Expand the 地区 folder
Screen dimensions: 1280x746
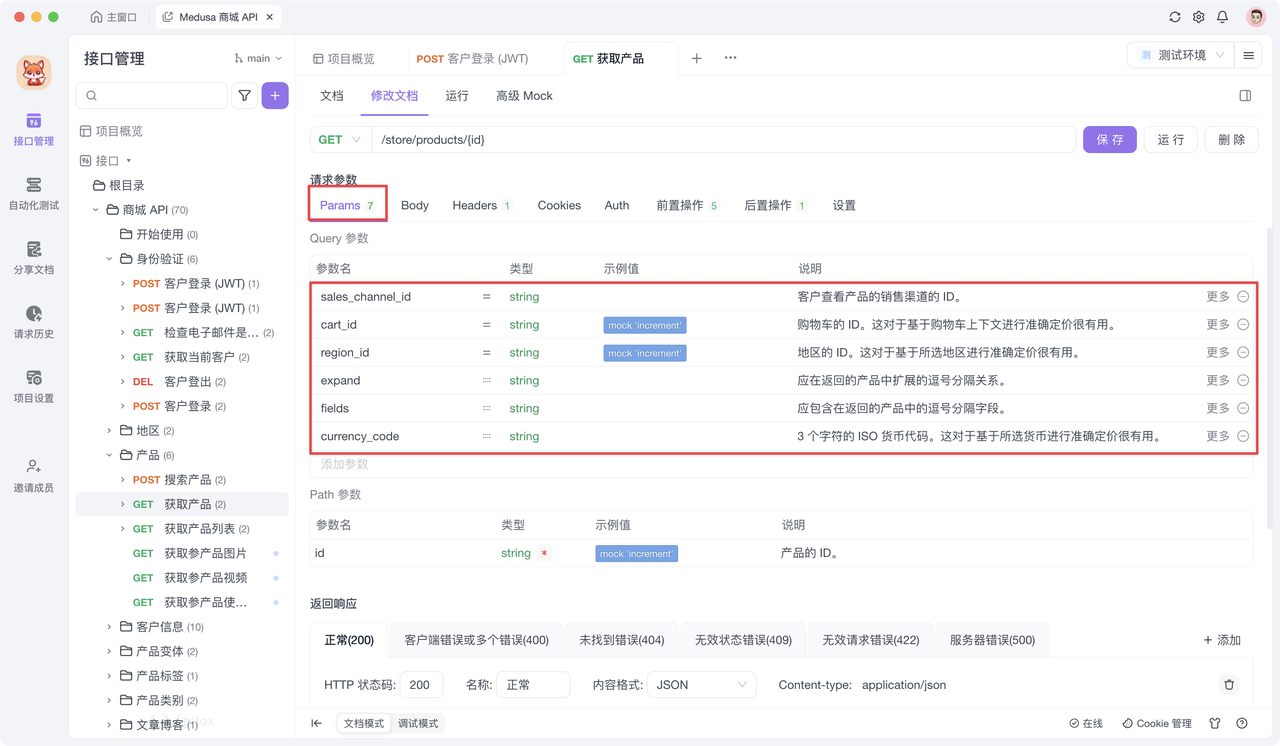click(x=110, y=431)
